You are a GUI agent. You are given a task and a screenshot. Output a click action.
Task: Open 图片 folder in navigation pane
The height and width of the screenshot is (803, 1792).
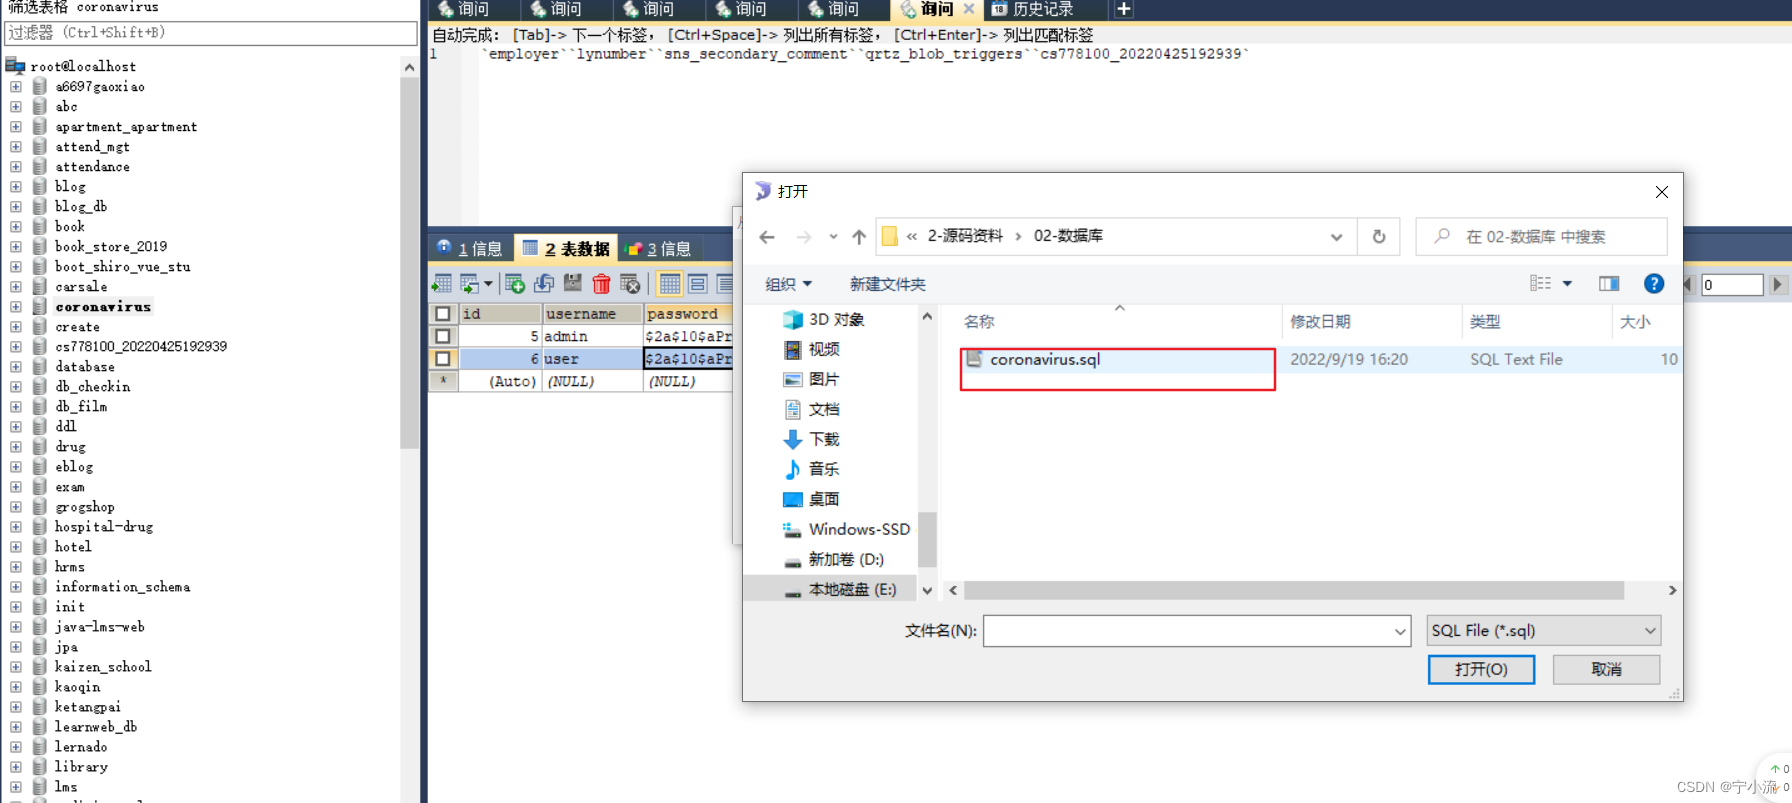(811, 379)
